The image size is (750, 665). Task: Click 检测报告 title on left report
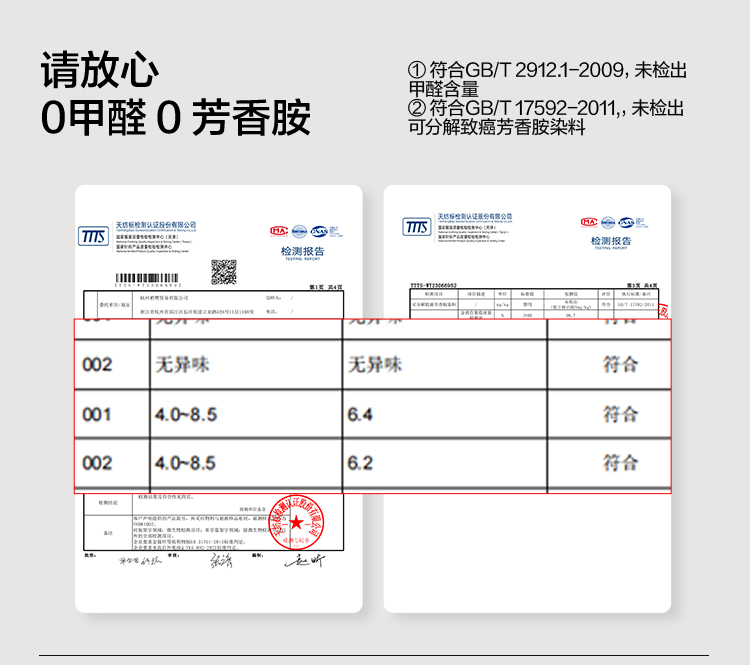point(302,251)
